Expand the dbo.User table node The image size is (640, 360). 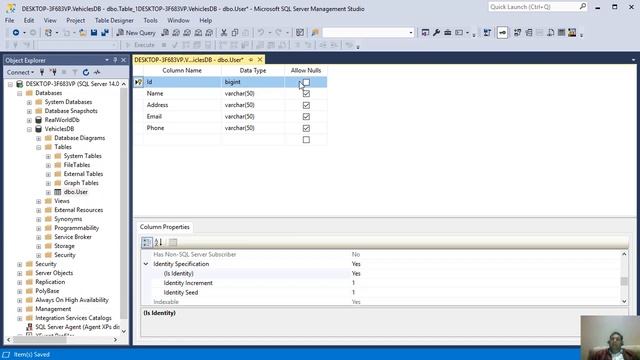coord(48,192)
